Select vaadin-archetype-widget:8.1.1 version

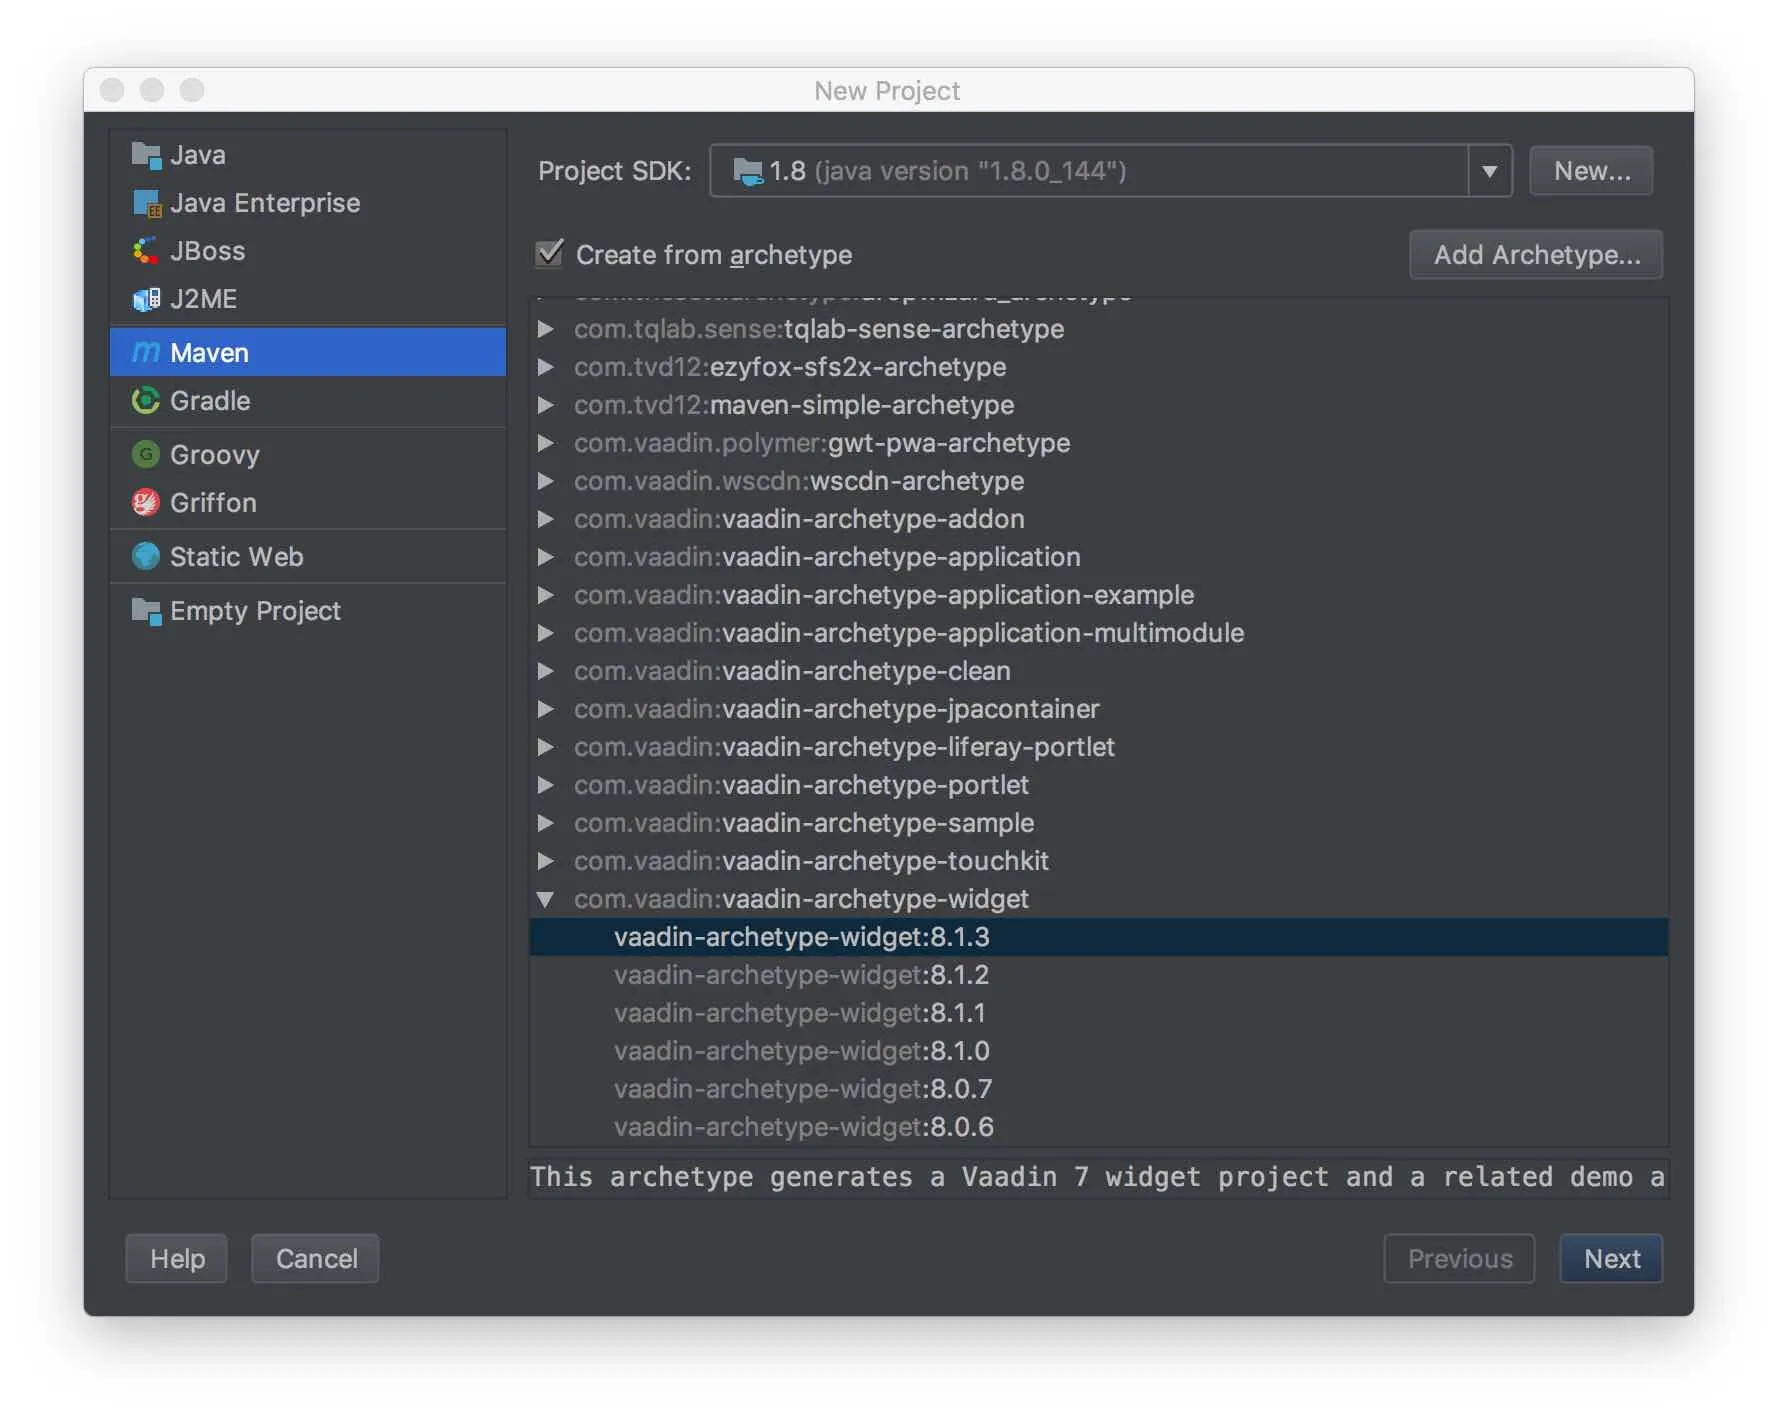pyautogui.click(x=1099, y=1013)
